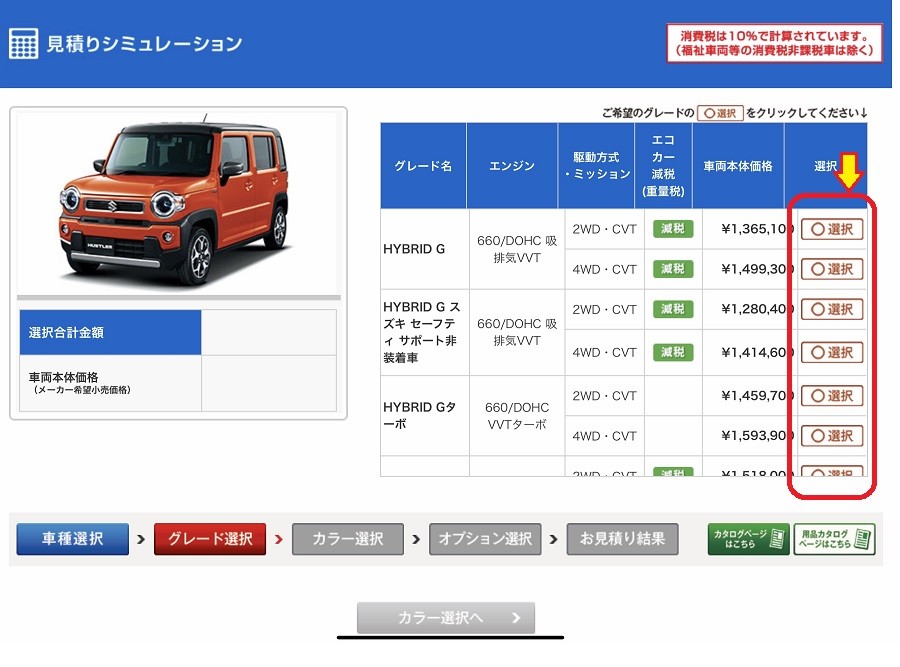This screenshot has height=667, width=900.
Task: Click the 減税 badge for ¥1,499,300 row
Action: [x=673, y=269]
